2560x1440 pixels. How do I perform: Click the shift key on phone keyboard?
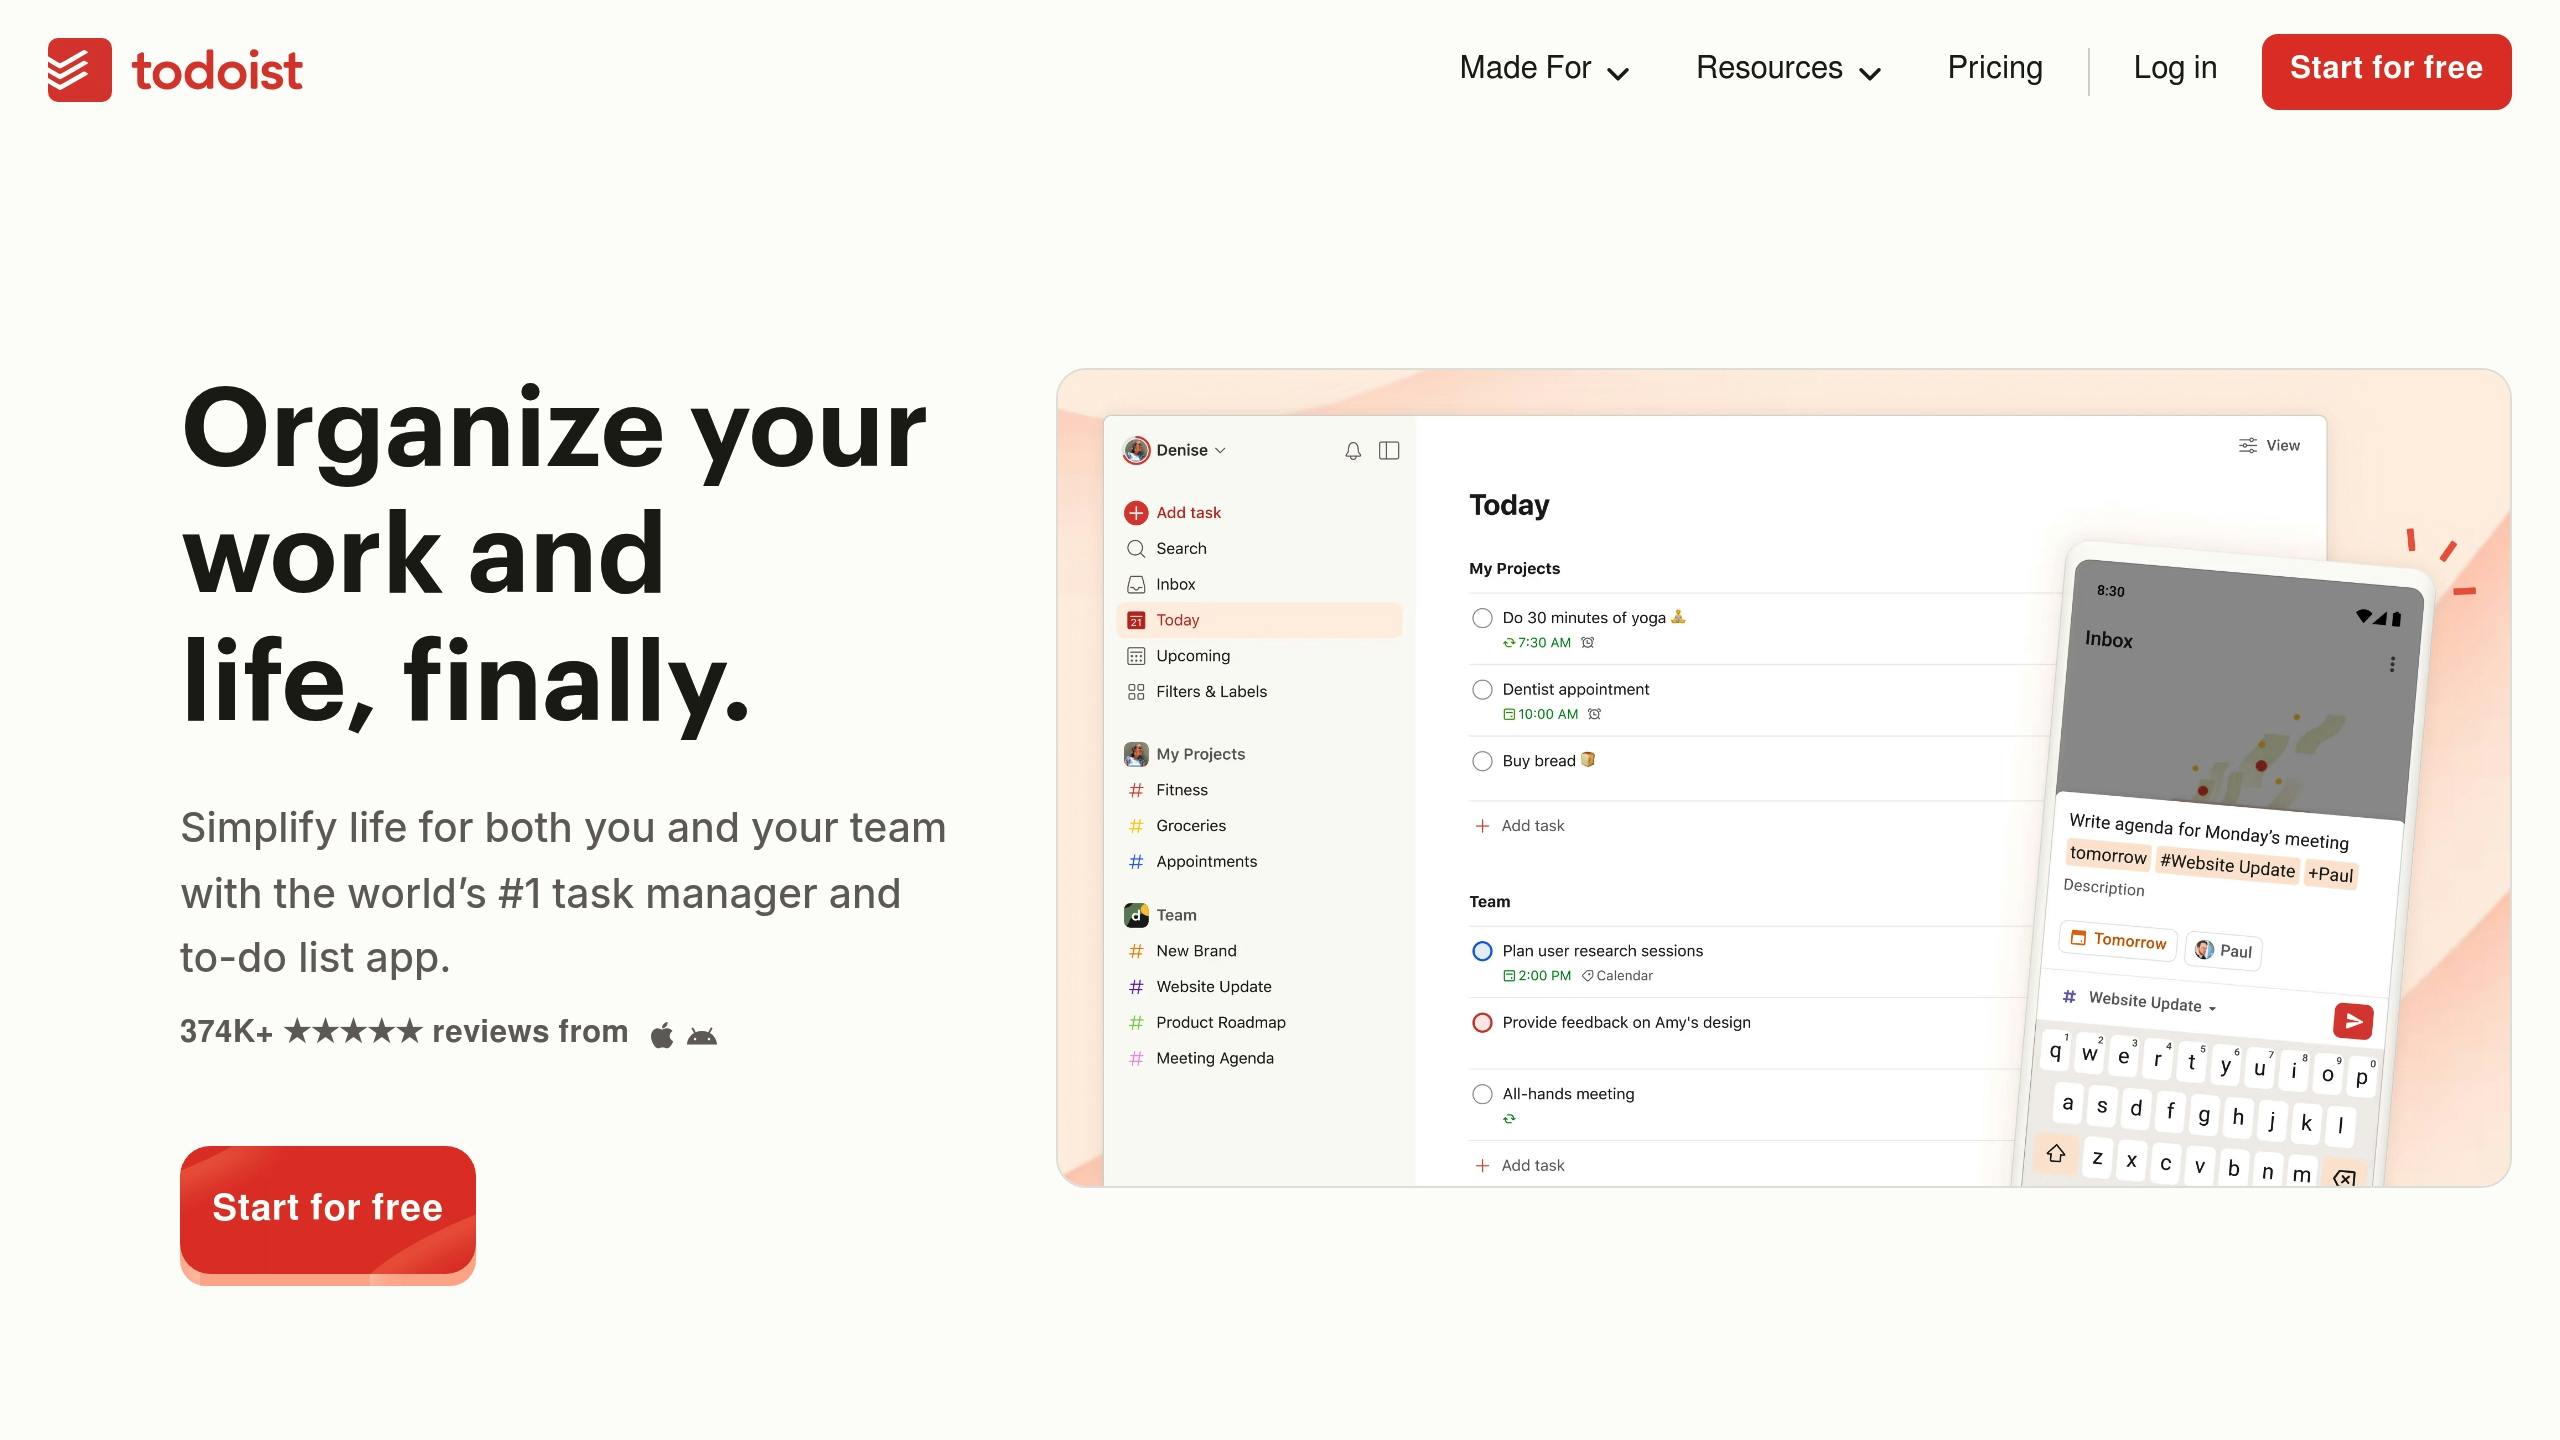[x=2056, y=1154]
